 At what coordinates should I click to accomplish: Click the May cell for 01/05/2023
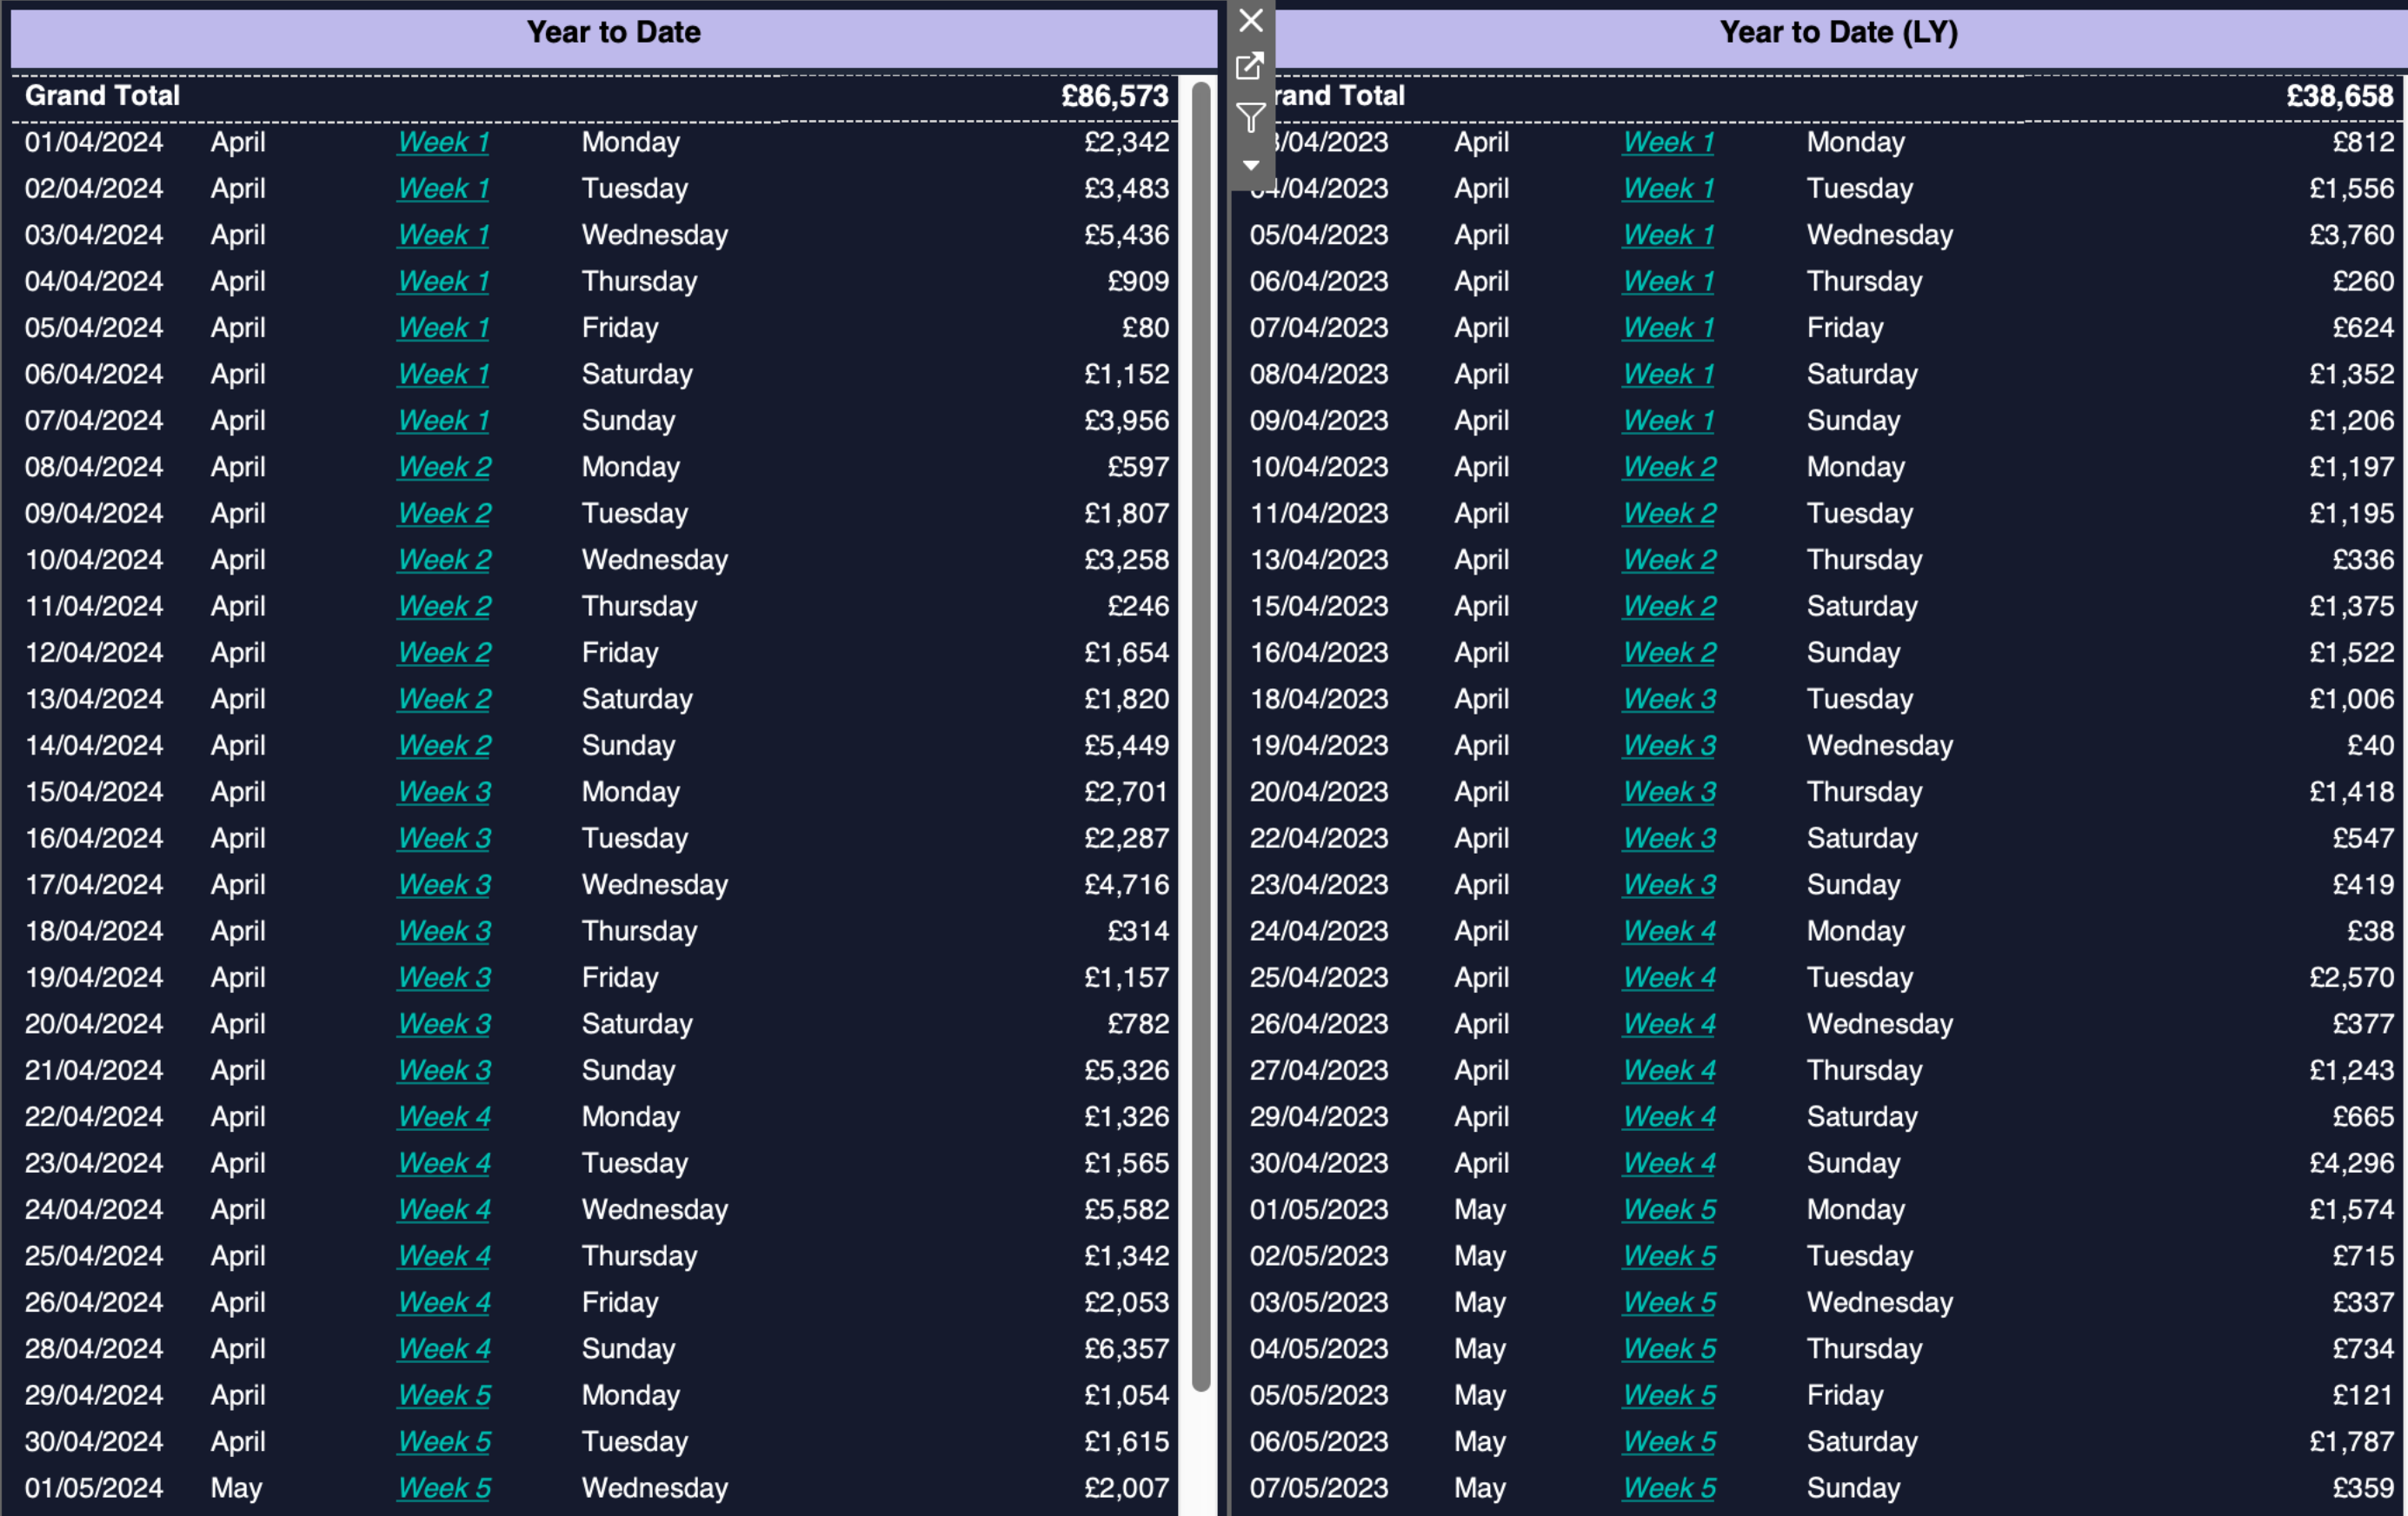click(x=1479, y=1210)
